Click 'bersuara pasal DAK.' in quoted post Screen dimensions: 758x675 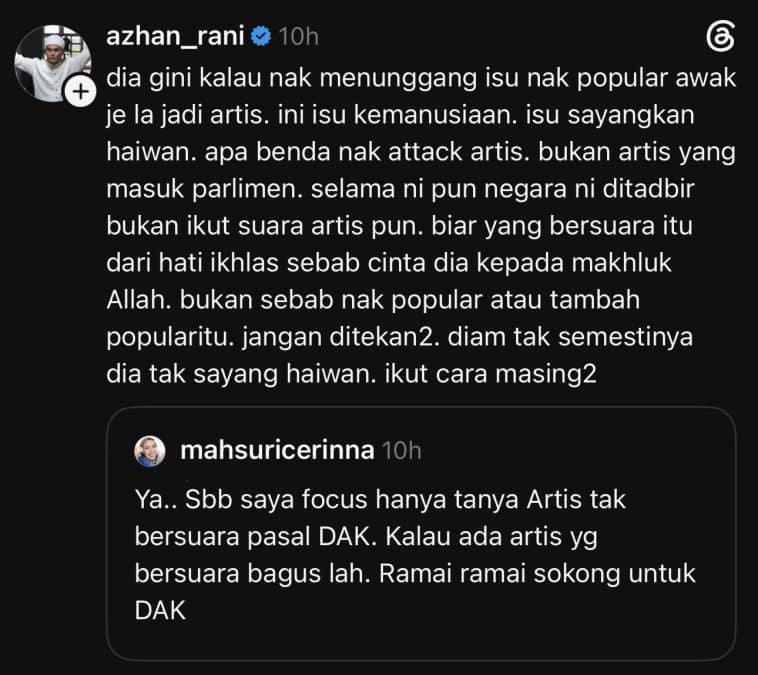click(x=256, y=537)
